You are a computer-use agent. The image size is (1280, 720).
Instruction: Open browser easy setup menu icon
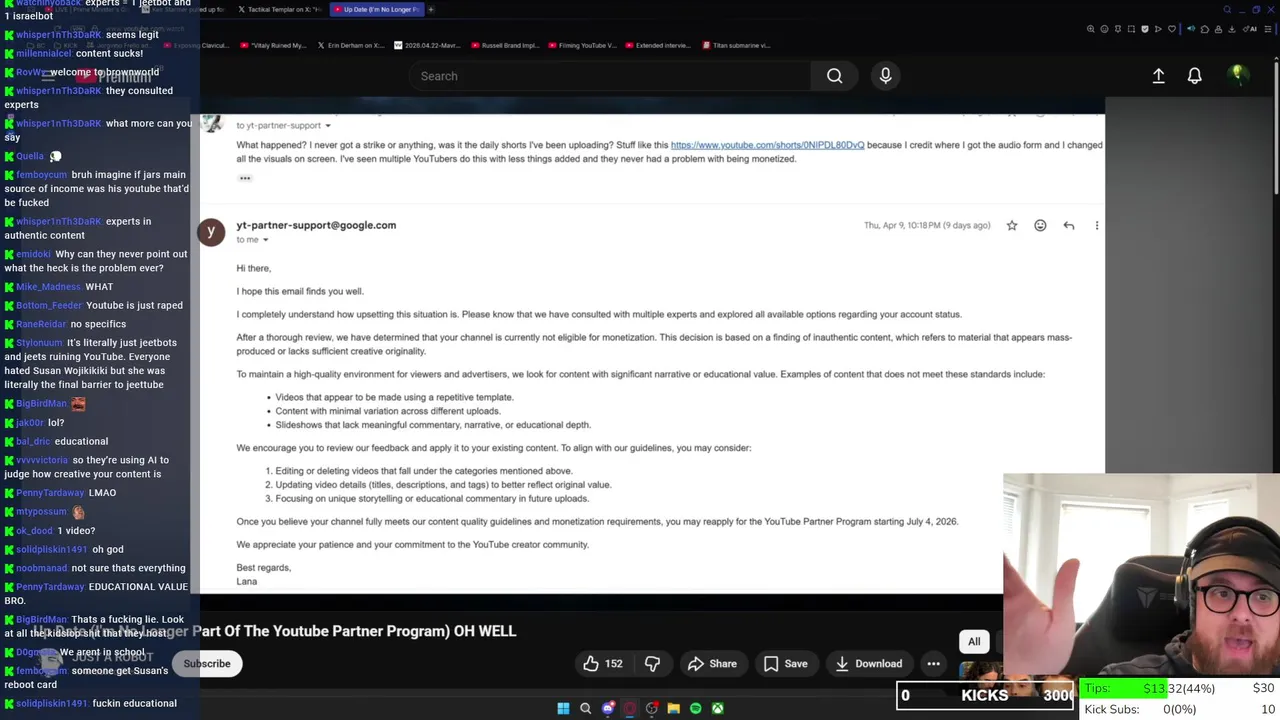pyautogui.click(x=1268, y=29)
